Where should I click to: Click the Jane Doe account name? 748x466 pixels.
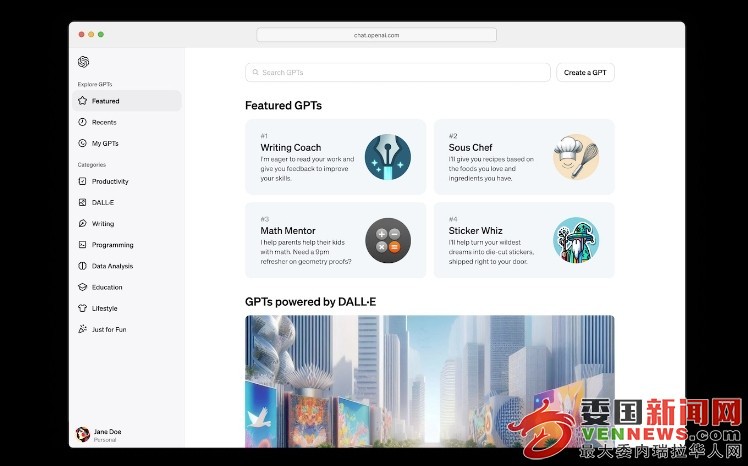point(107,431)
